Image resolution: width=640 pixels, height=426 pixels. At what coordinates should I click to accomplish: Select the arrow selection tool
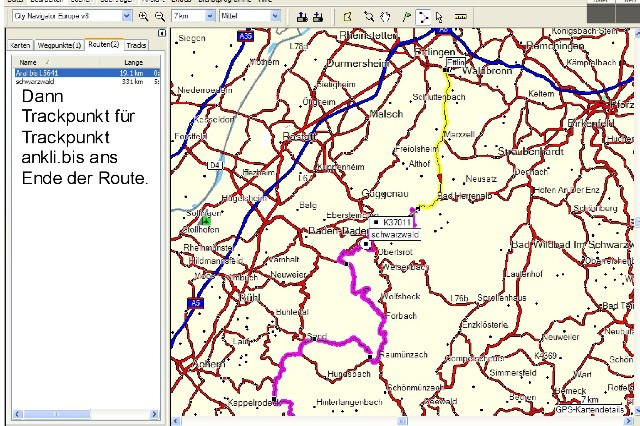click(438, 17)
